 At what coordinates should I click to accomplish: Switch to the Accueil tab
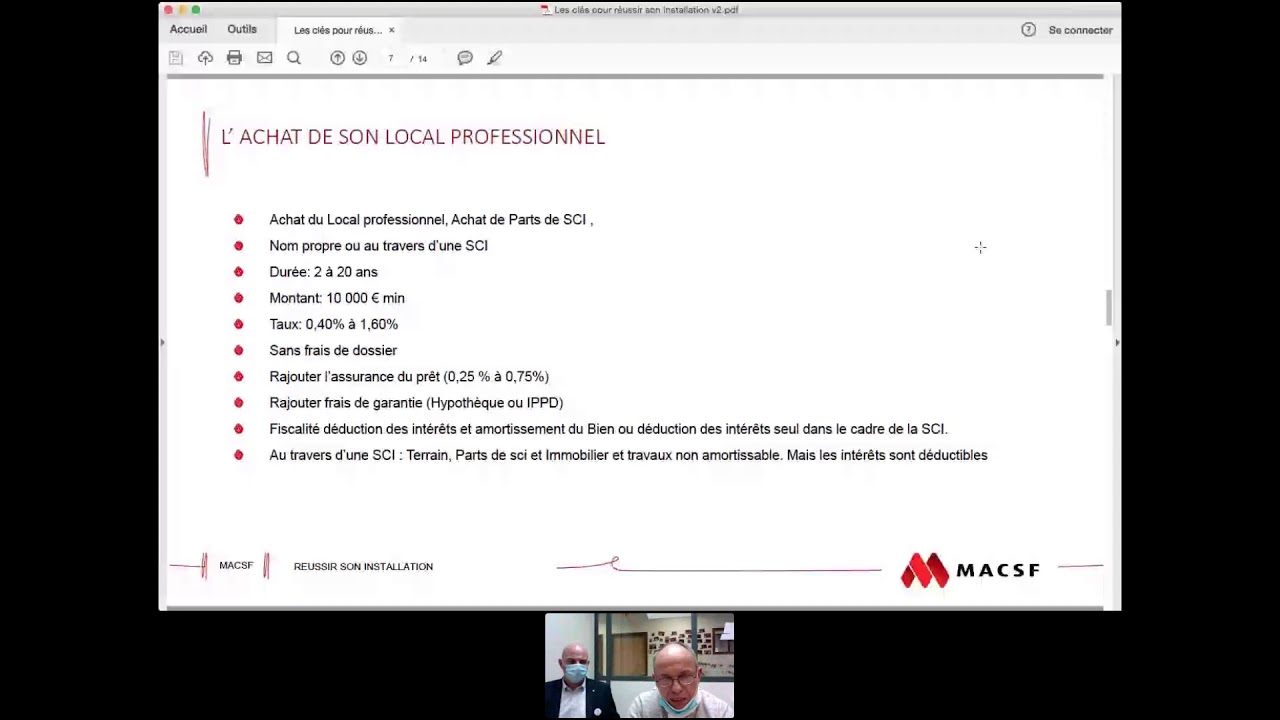[188, 30]
